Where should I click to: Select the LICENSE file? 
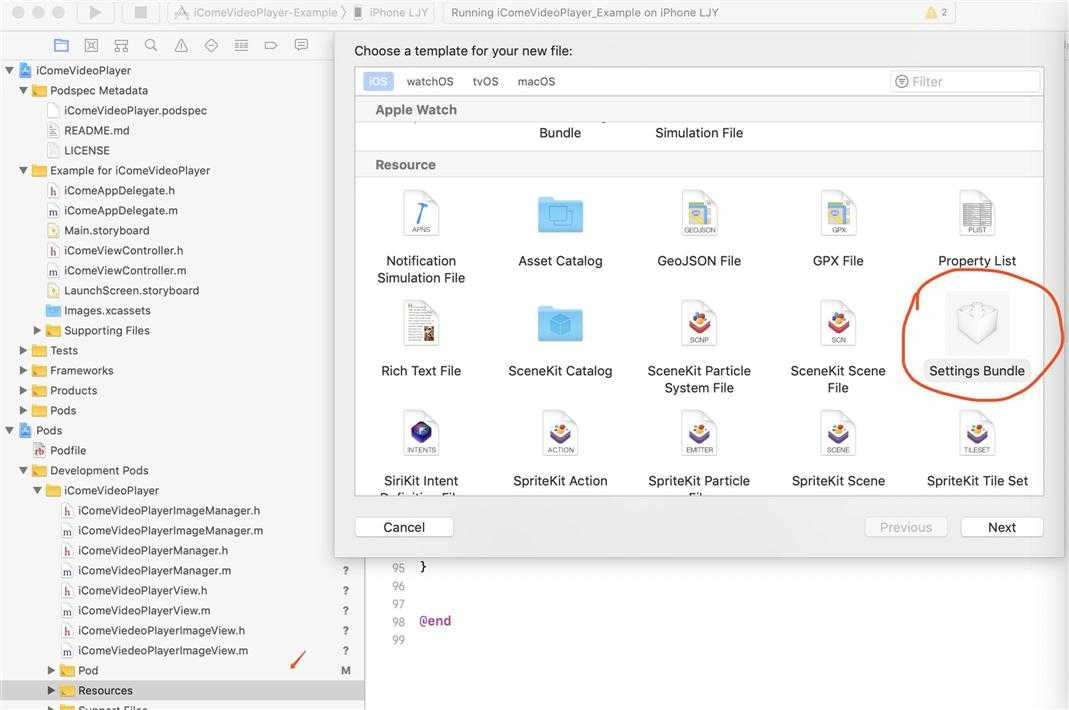[x=87, y=150]
